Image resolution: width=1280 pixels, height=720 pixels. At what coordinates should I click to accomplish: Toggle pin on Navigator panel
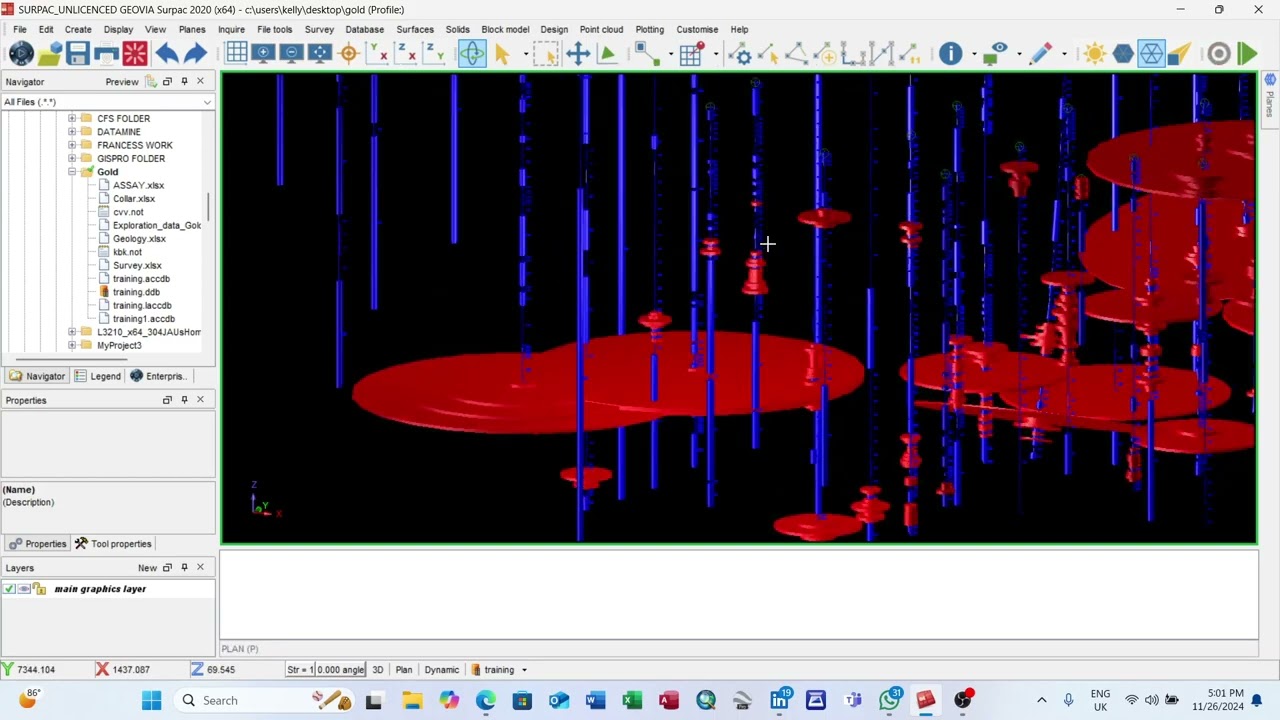tap(184, 82)
